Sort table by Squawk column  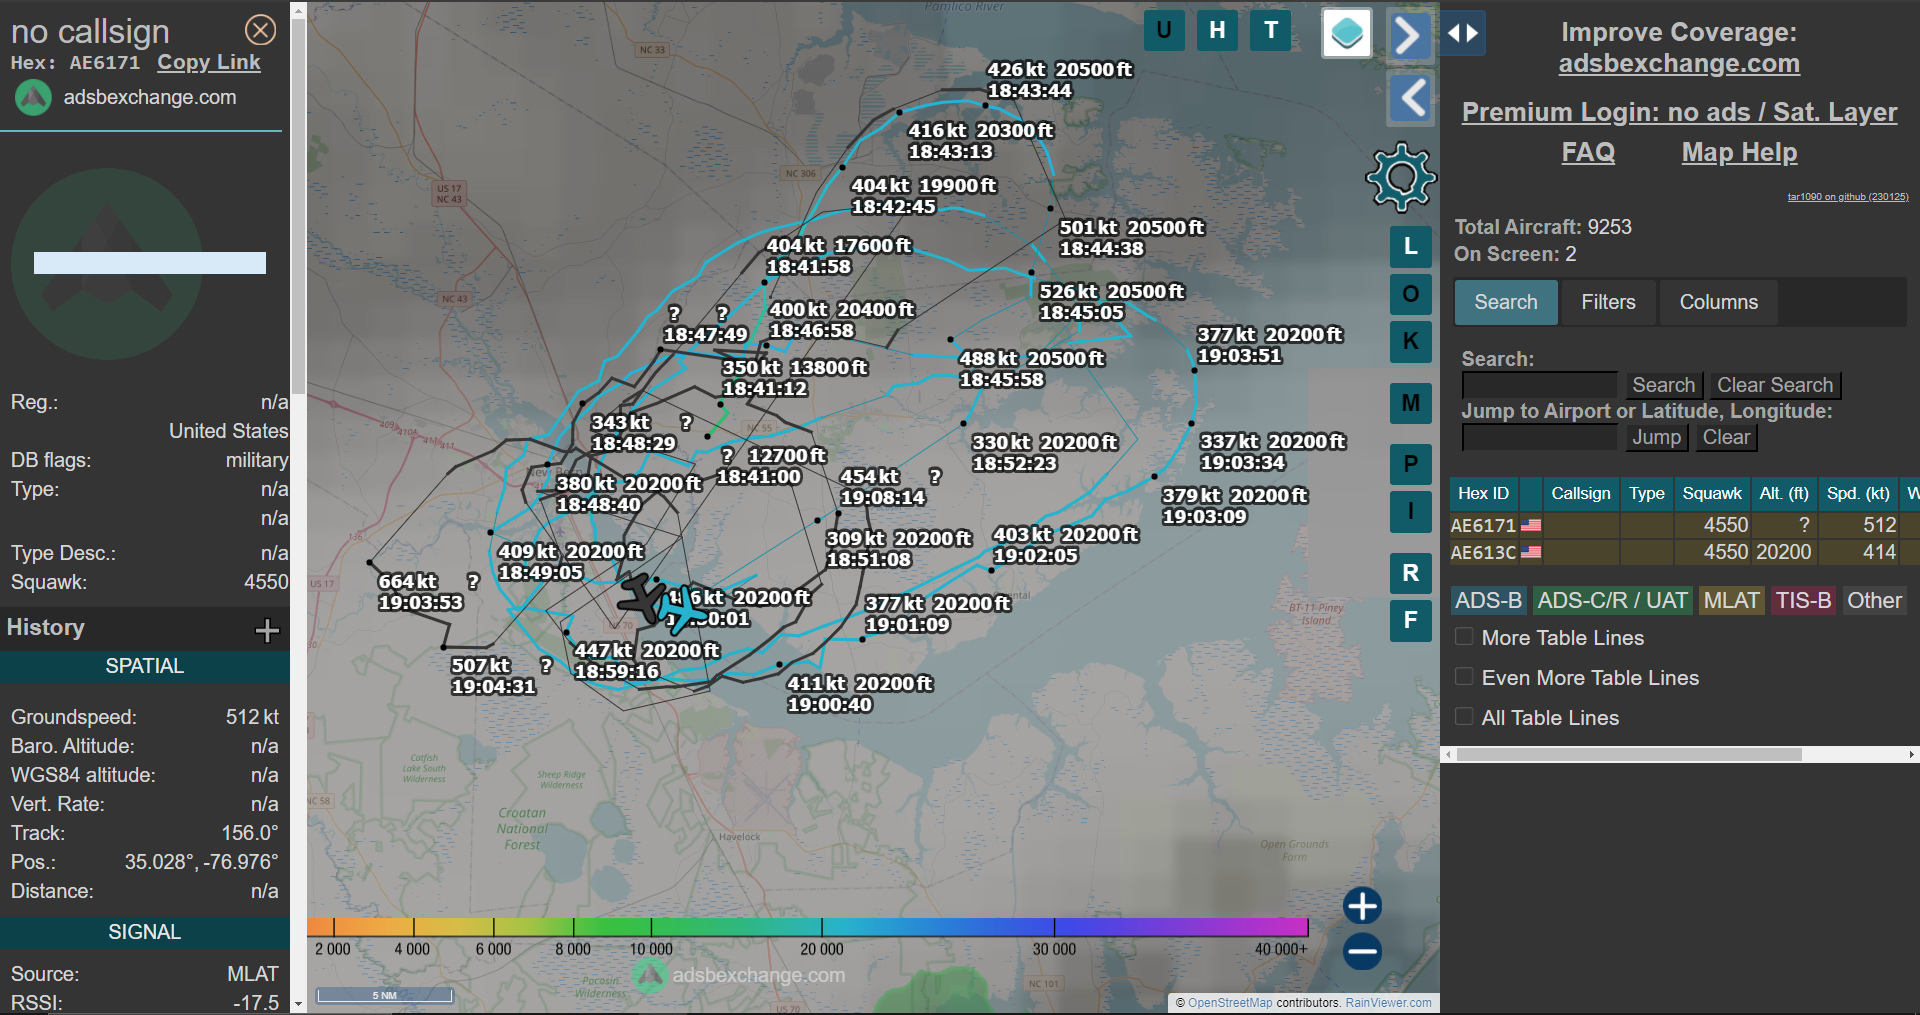1712,493
